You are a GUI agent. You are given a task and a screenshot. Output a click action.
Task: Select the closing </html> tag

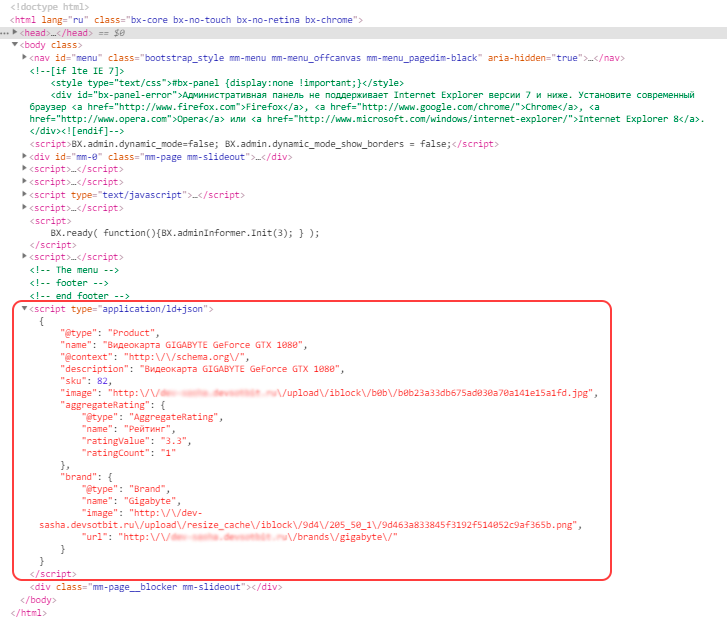click(28, 613)
